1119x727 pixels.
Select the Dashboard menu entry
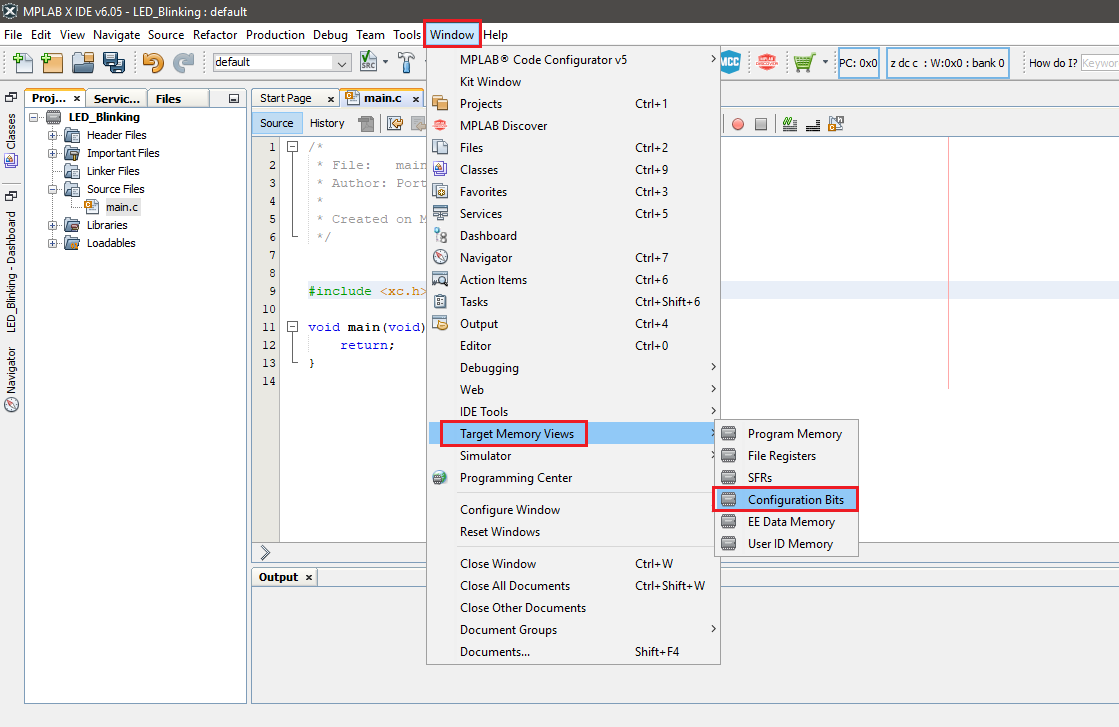[x=574, y=235]
